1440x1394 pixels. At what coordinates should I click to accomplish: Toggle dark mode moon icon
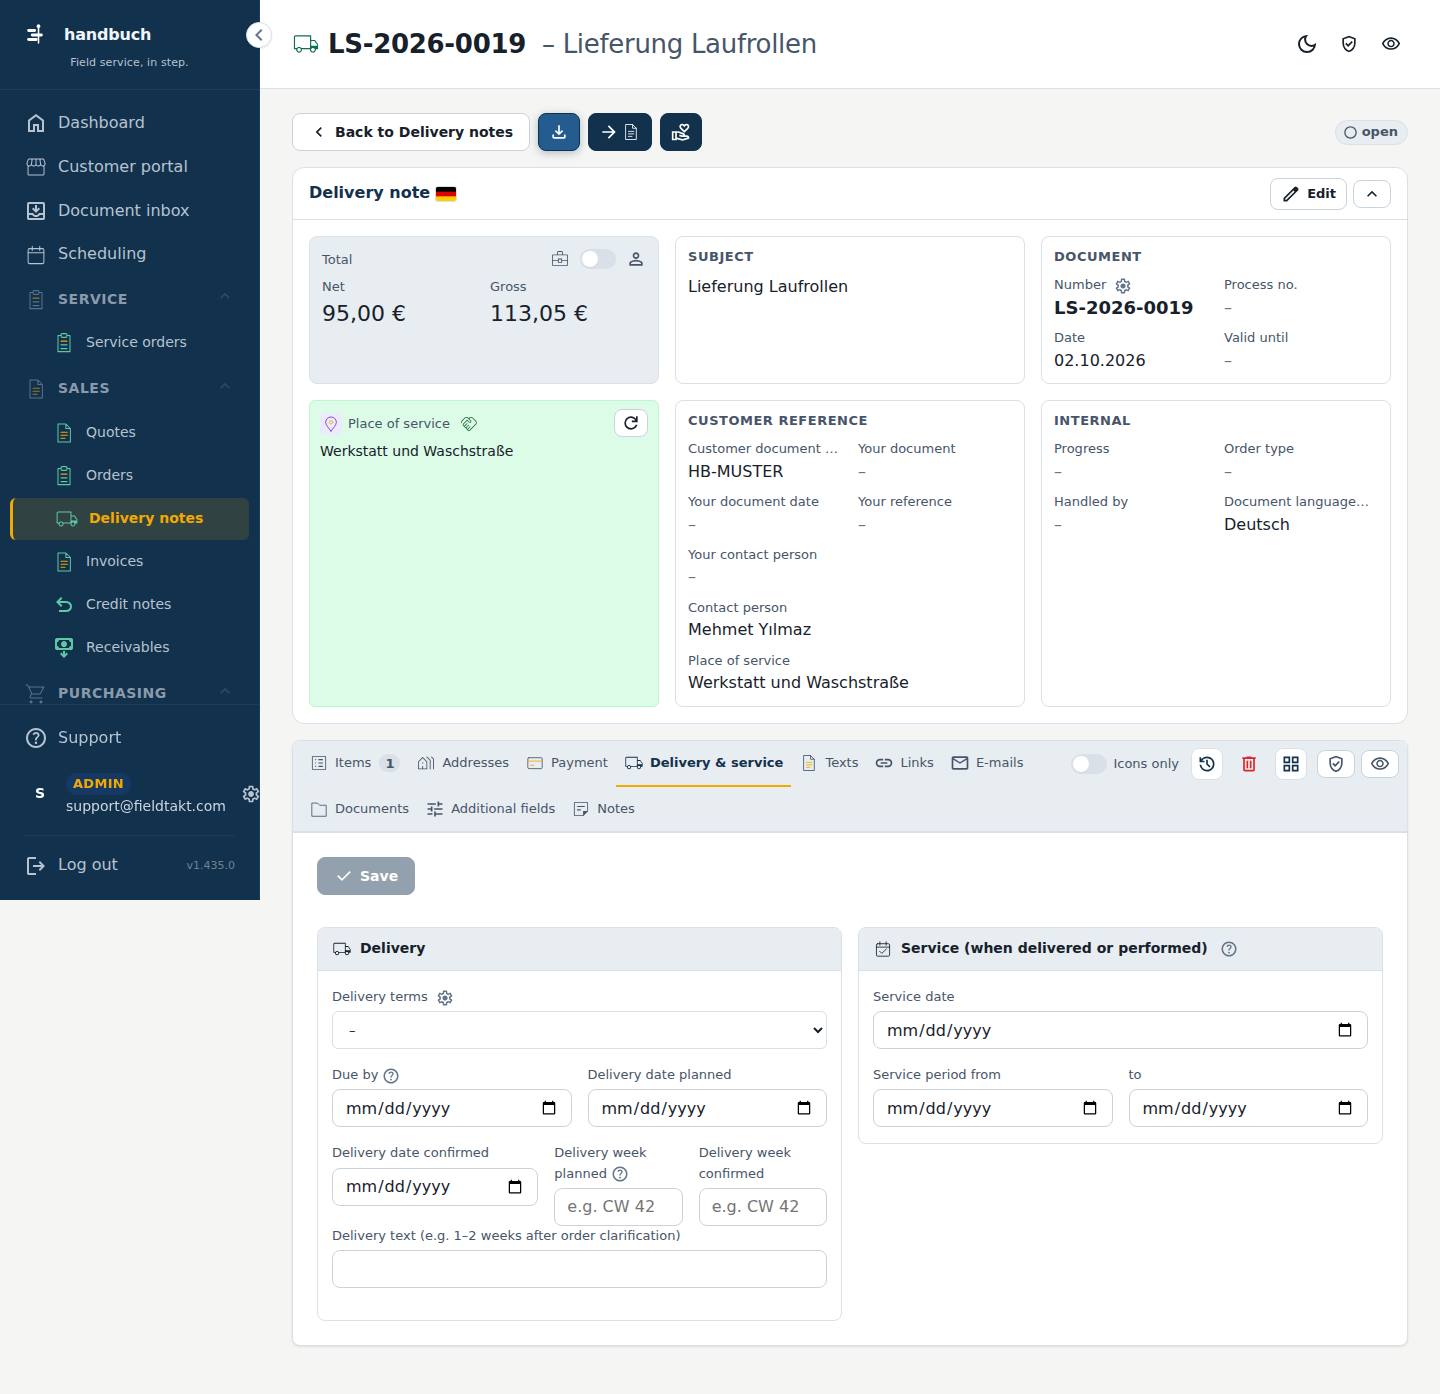point(1307,44)
